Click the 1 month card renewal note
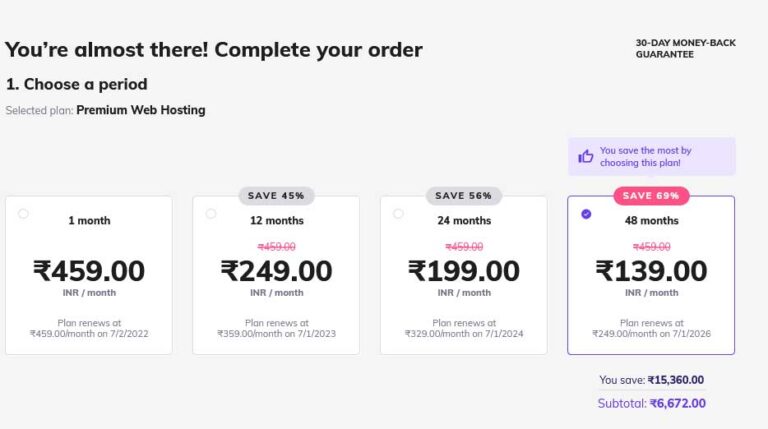768x429 pixels. click(x=88, y=328)
